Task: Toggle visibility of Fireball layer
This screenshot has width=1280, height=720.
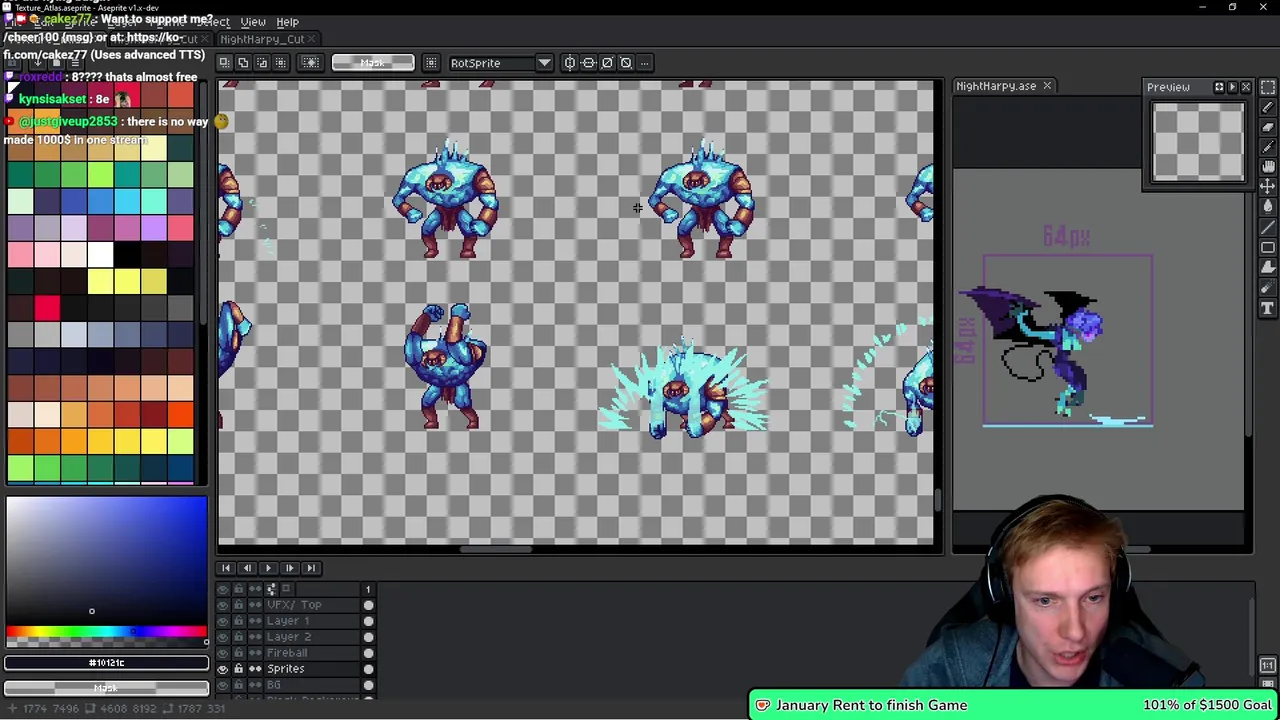Action: click(x=222, y=653)
